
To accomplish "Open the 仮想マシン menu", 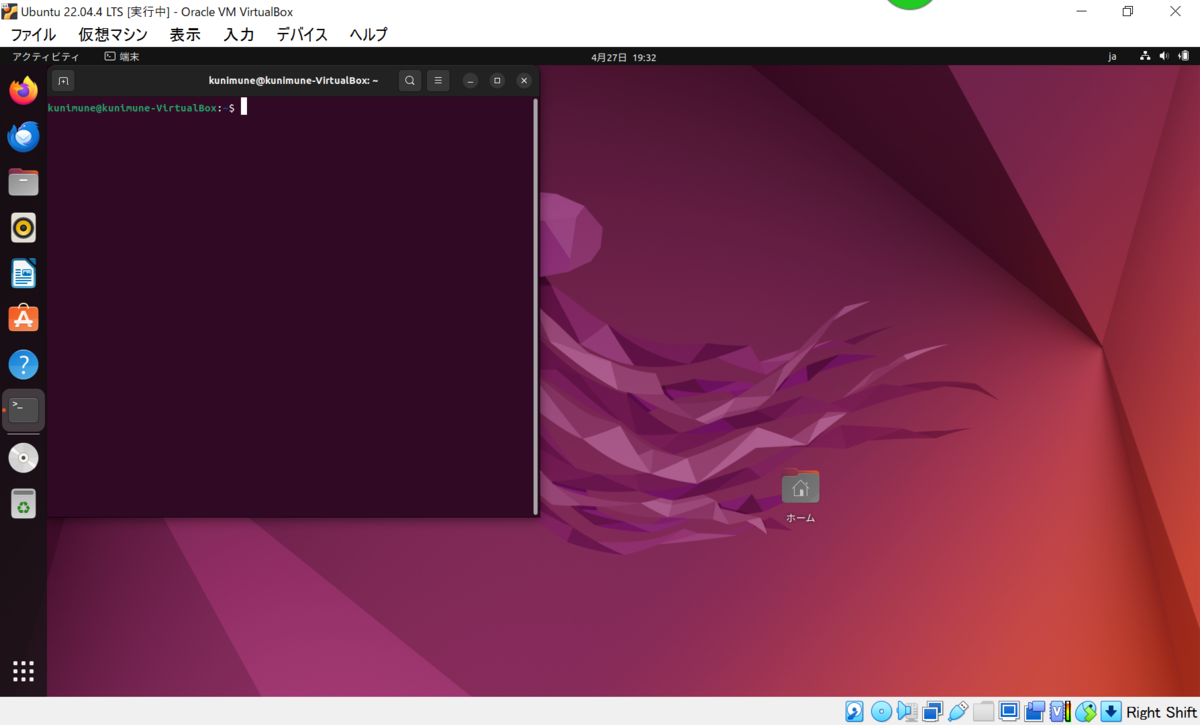I will click(113, 34).
